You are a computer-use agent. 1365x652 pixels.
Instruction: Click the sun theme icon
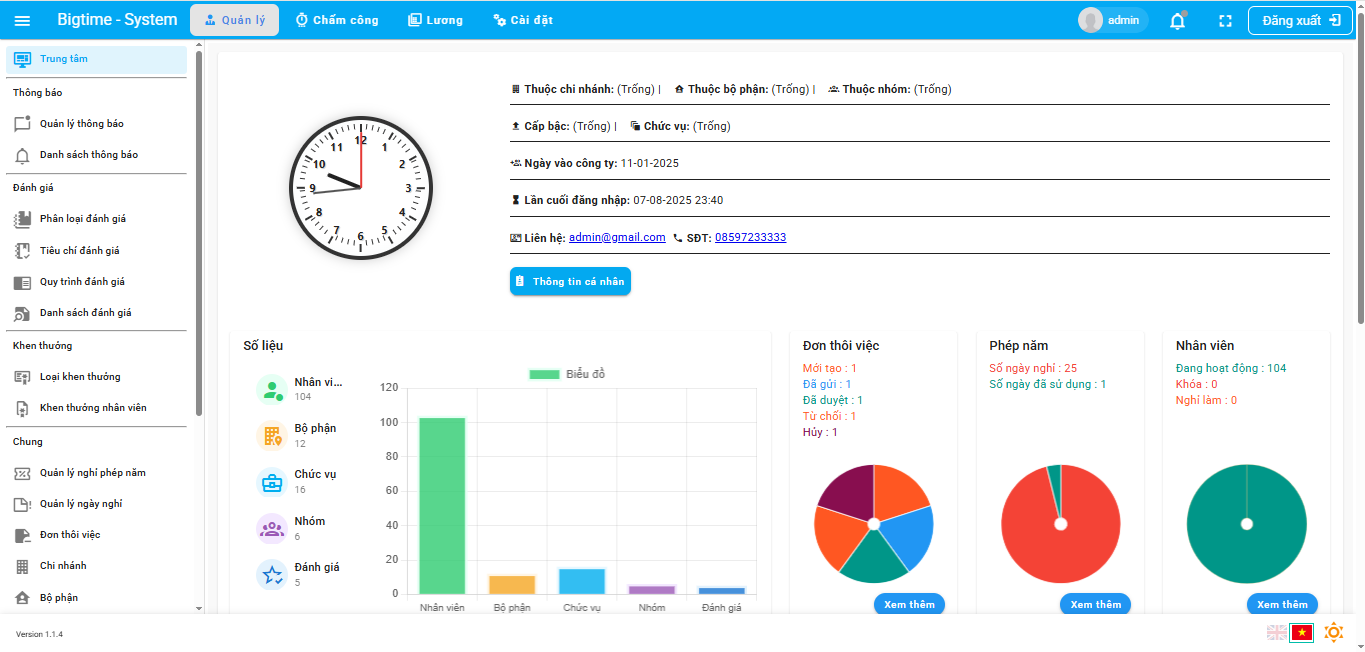pos(1333,632)
